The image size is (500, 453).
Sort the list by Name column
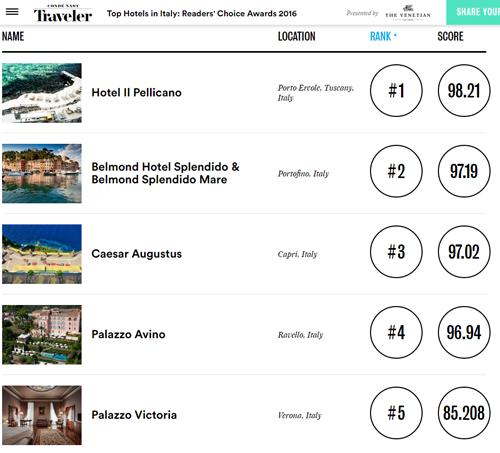tap(13, 36)
